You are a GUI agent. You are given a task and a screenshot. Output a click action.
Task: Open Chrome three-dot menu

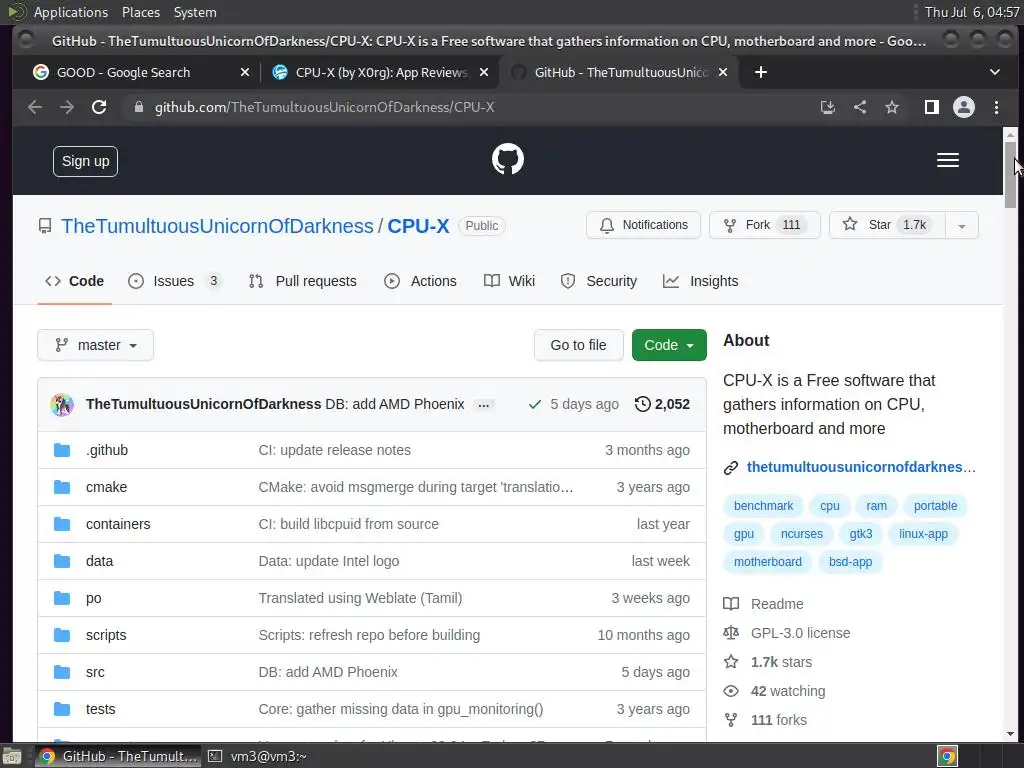996,107
